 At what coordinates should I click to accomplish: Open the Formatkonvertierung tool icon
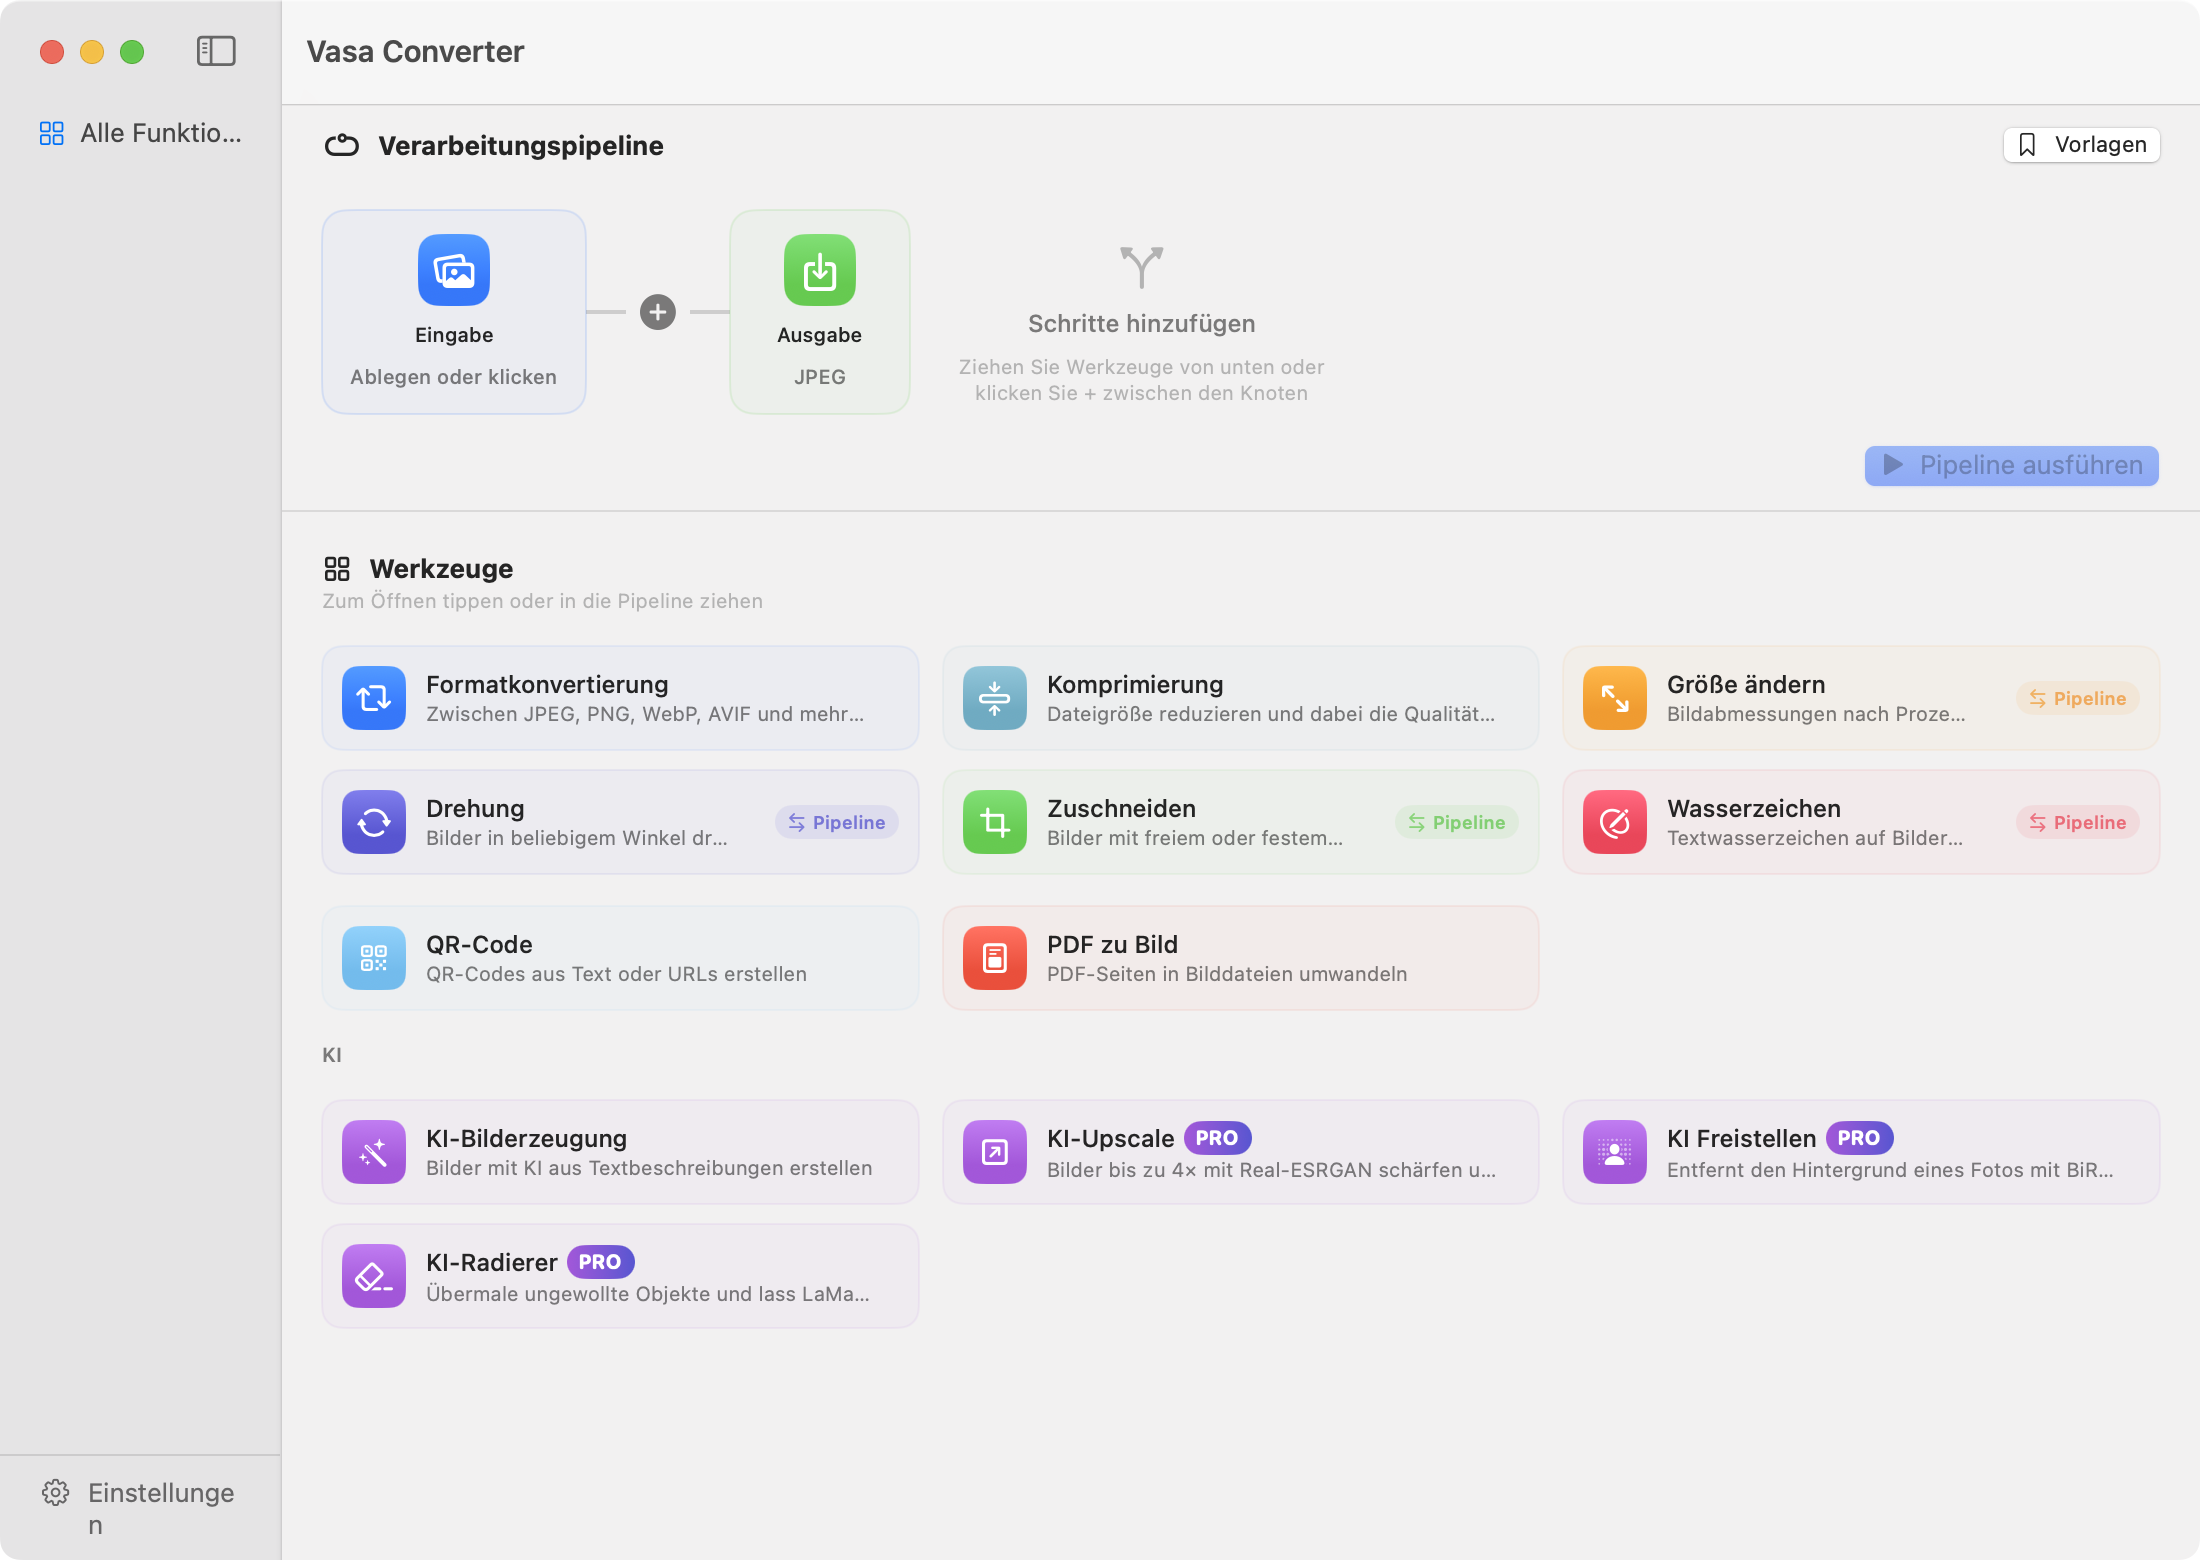[x=374, y=698]
